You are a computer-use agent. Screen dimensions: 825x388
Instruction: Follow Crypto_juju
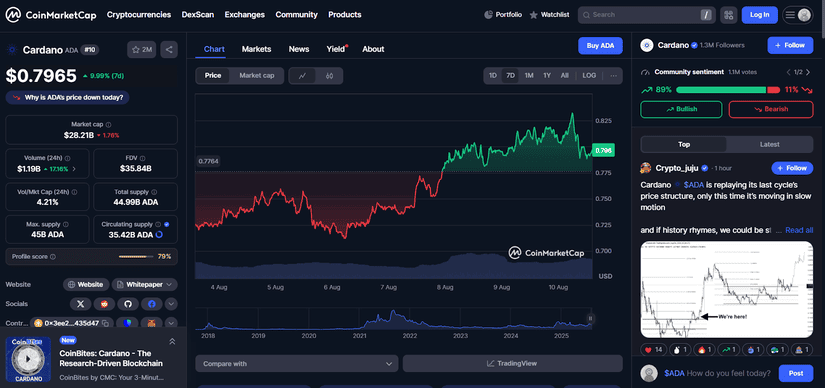coord(792,168)
